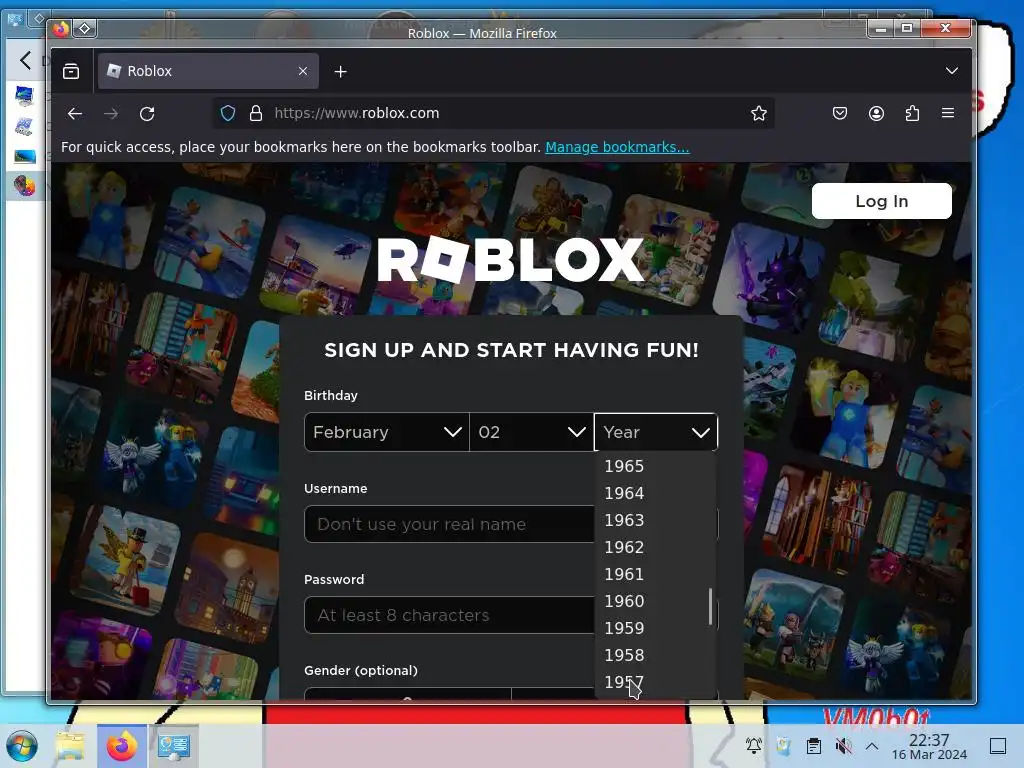
Task: Toggle the title bar pin diamond icon
Action: click(85, 28)
